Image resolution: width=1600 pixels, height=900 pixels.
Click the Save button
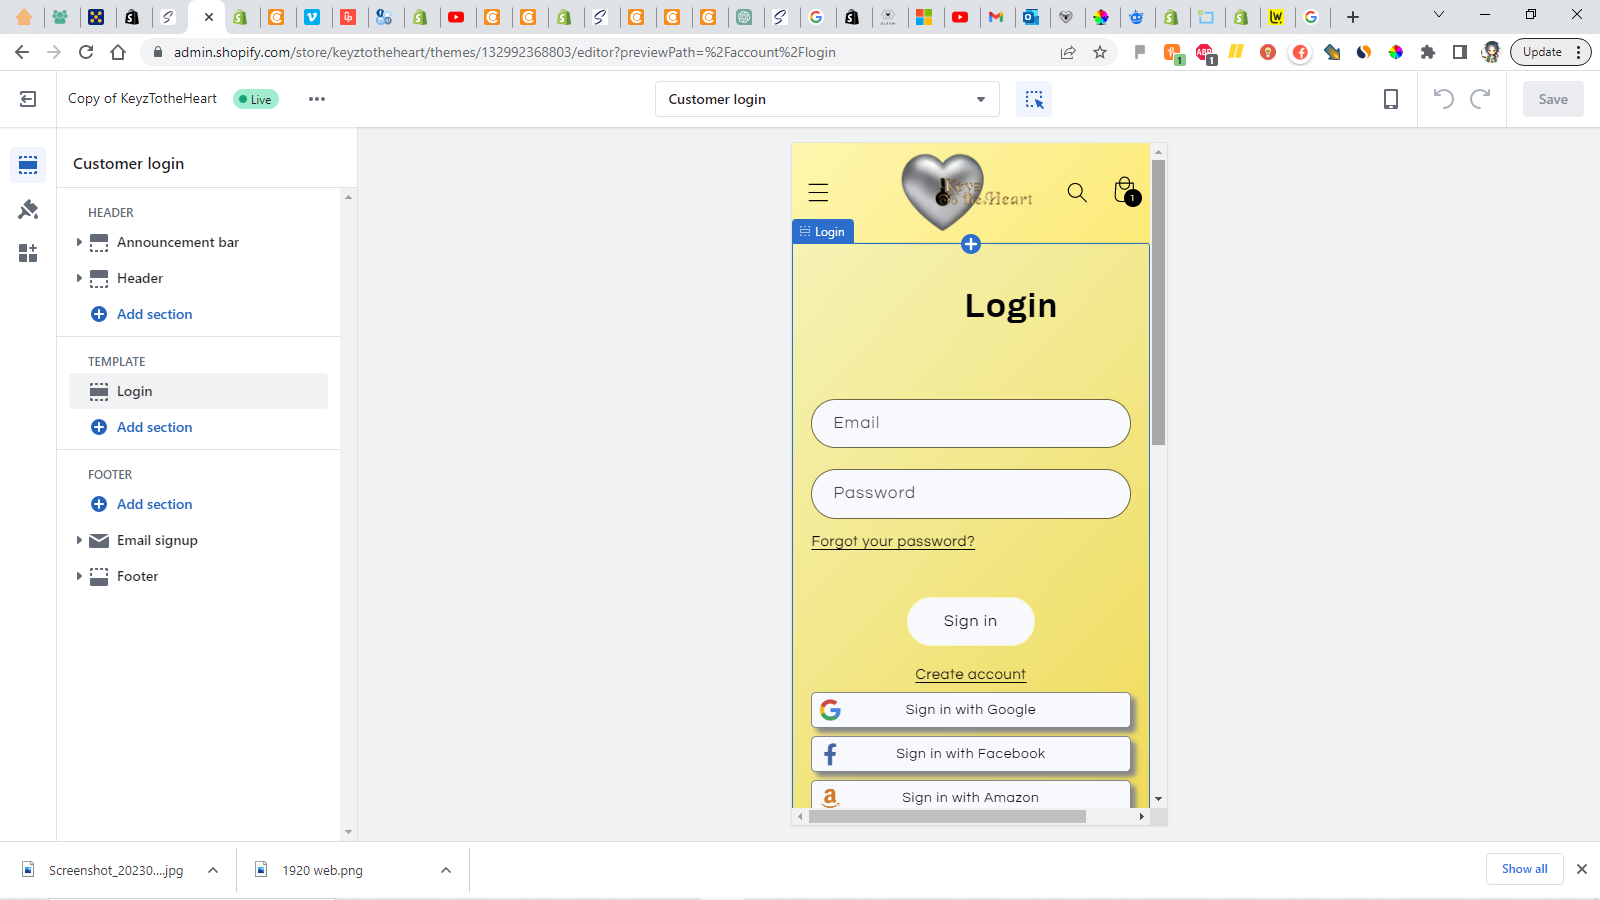coord(1553,99)
